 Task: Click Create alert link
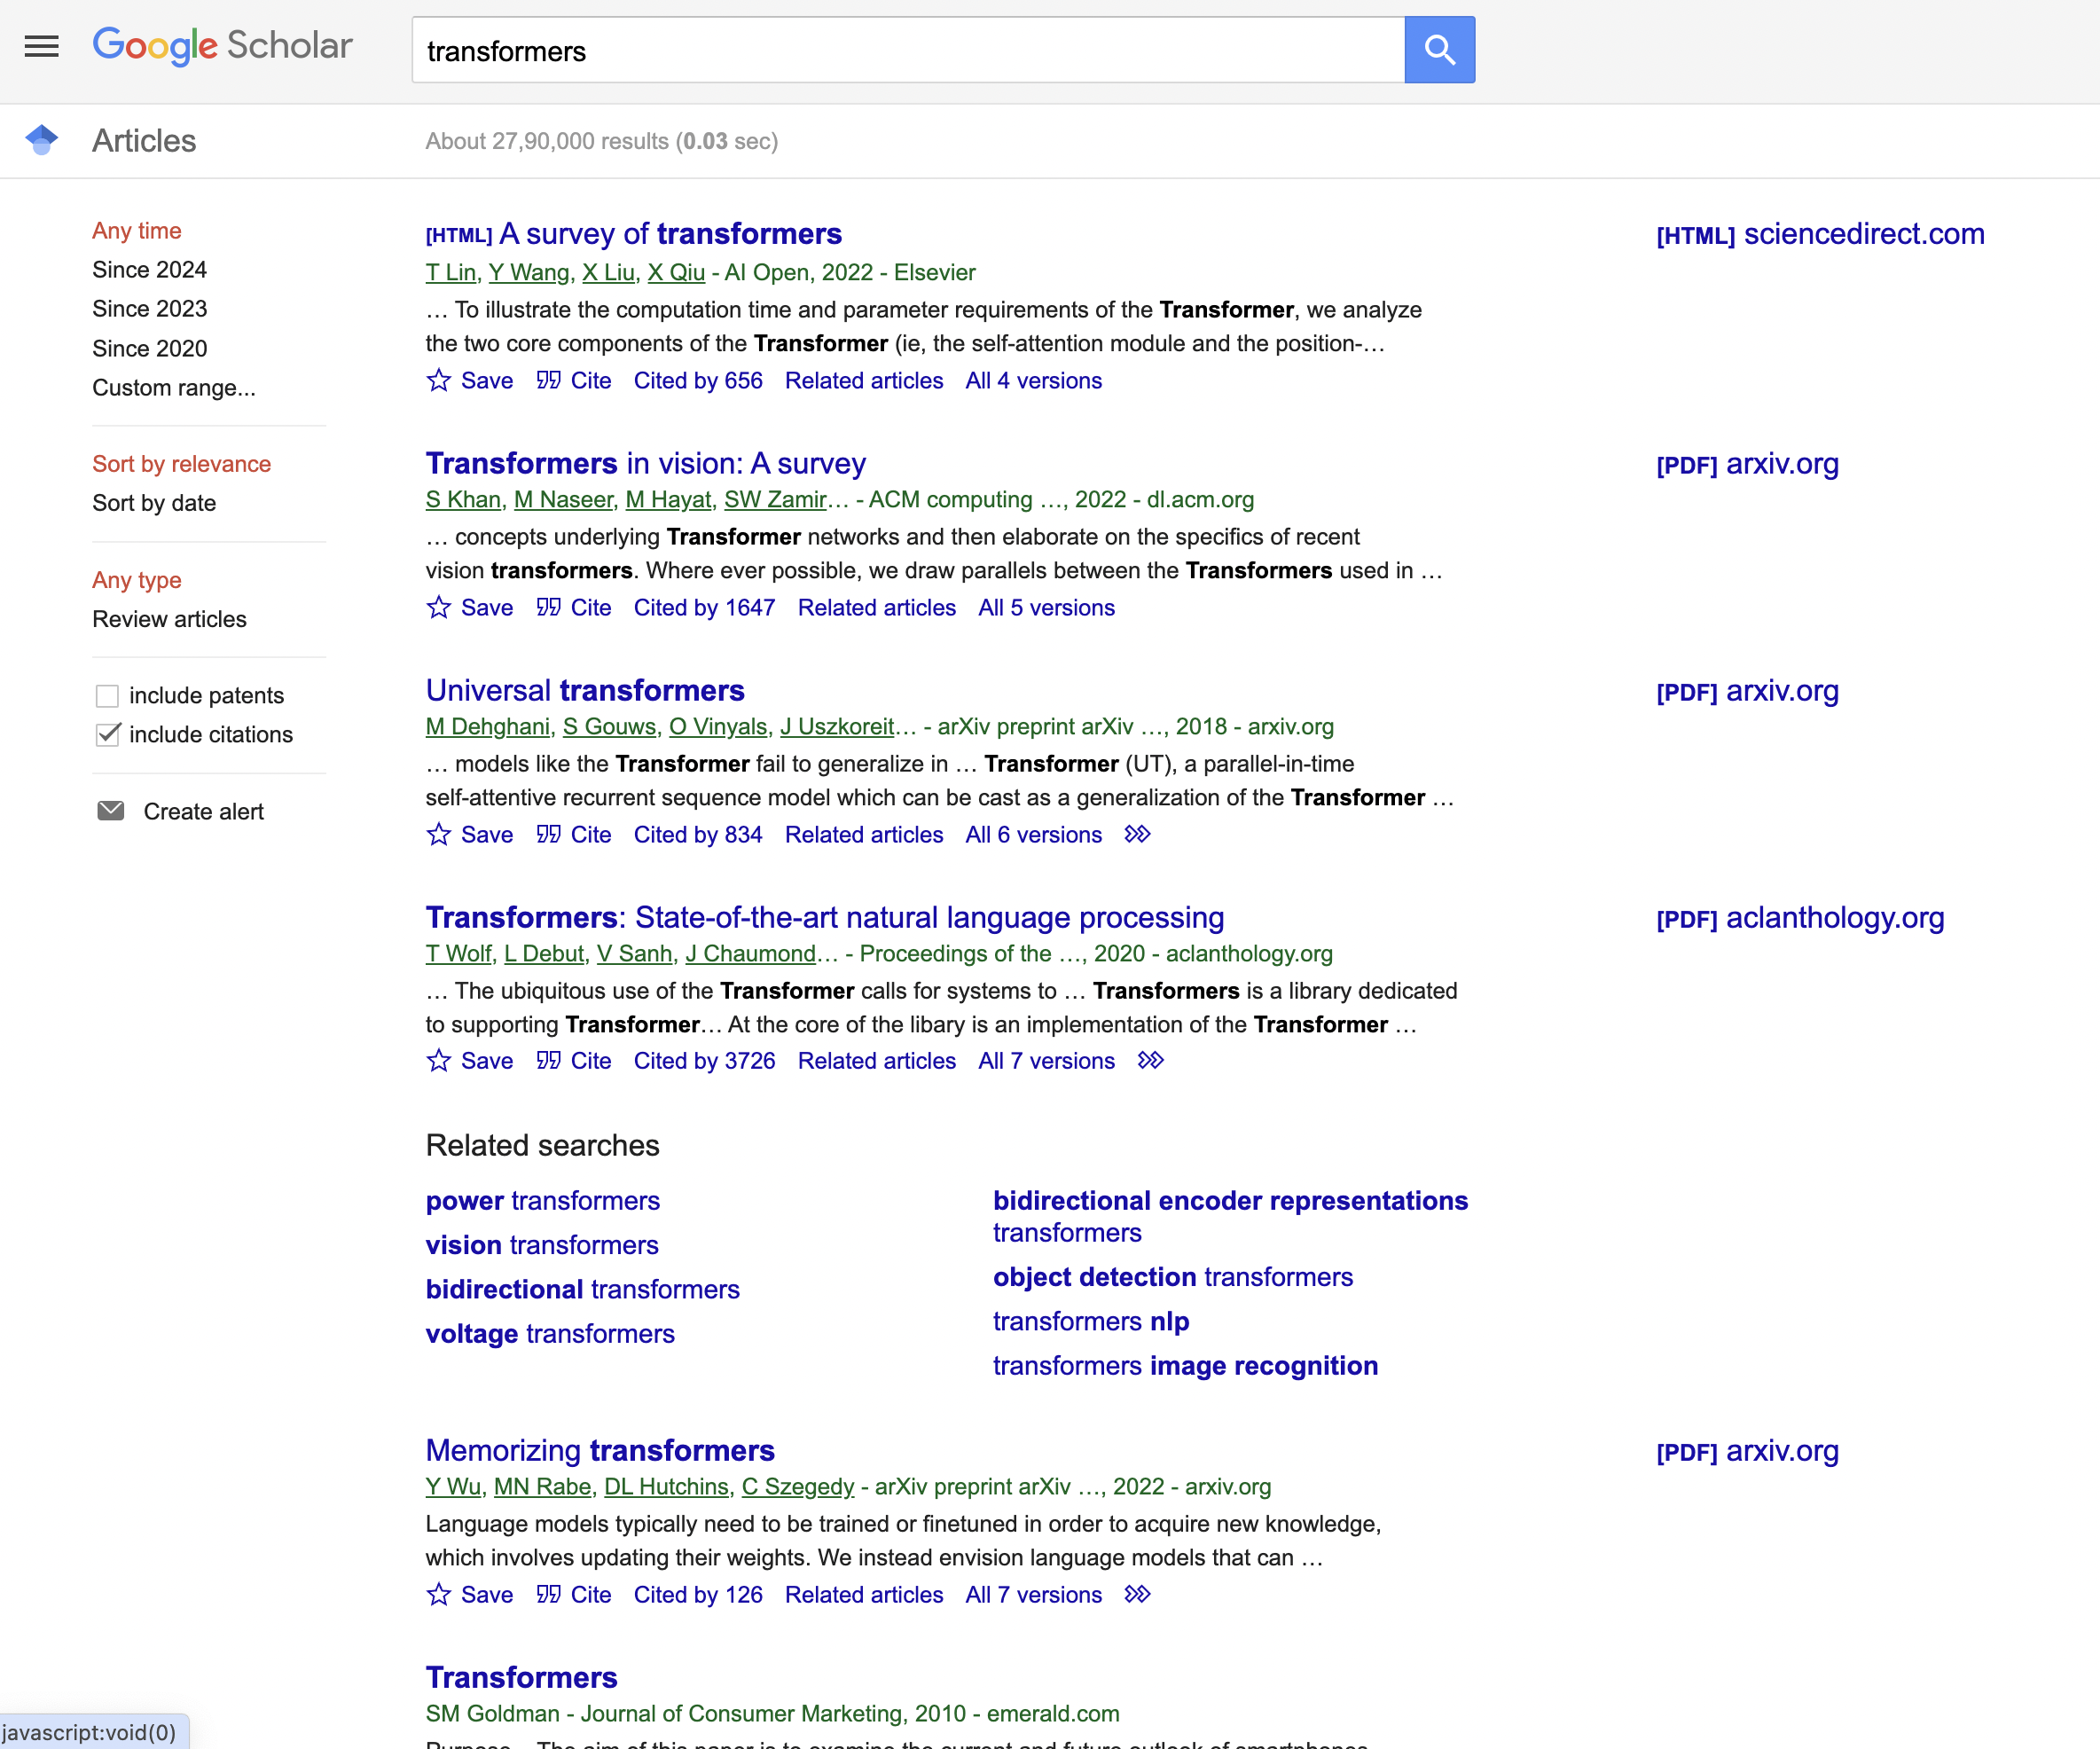point(204,811)
